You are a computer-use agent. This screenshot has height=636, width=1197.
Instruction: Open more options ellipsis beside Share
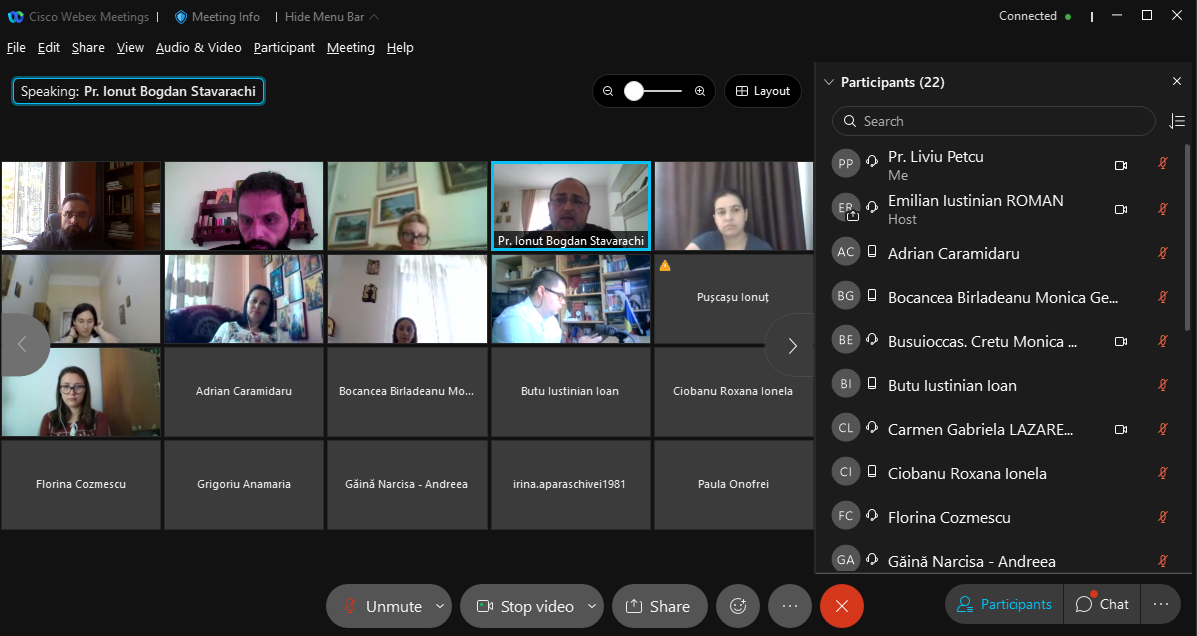click(x=789, y=606)
